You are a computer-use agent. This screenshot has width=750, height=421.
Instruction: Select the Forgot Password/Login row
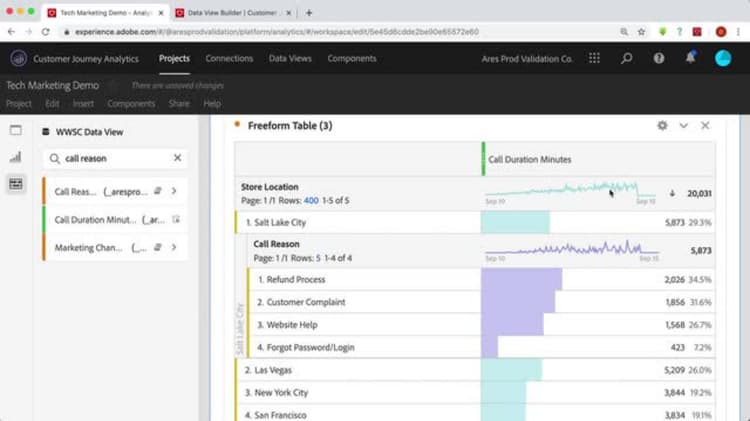point(481,347)
